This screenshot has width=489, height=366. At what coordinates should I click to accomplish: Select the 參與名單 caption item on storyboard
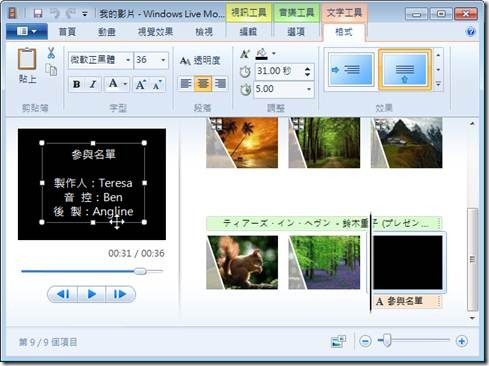(407, 301)
